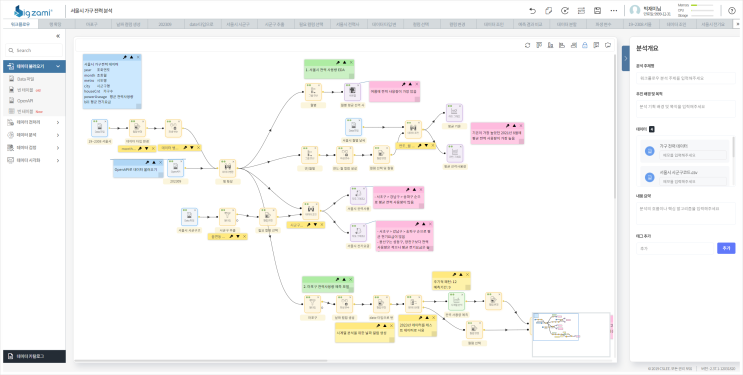Click the data list scrollbar in right panel
This screenshot has height=375, width=743.
click(734, 147)
